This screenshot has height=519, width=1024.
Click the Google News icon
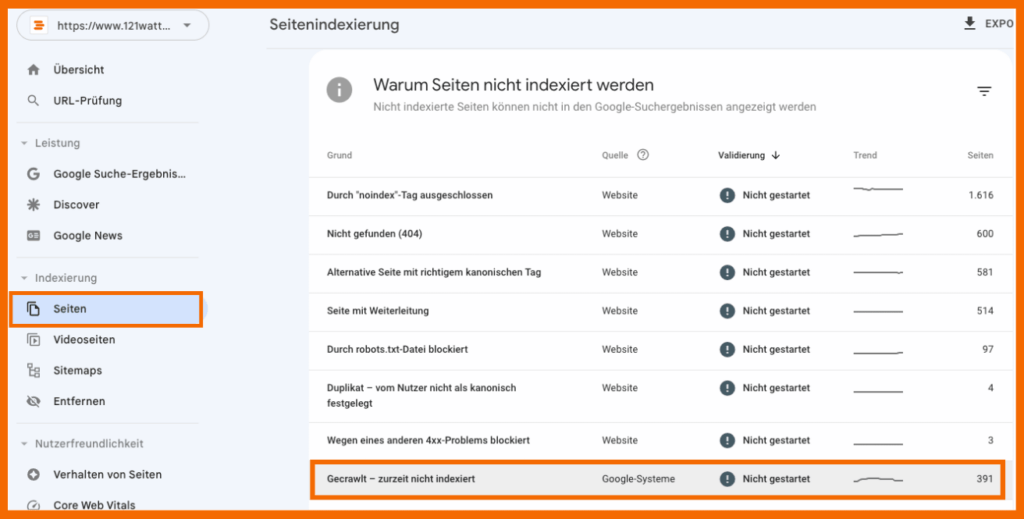coord(34,236)
